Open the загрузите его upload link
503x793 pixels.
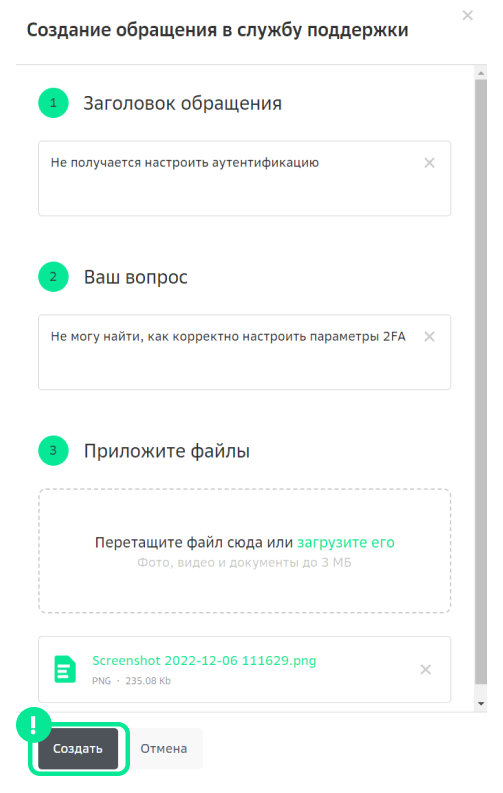[x=346, y=542]
